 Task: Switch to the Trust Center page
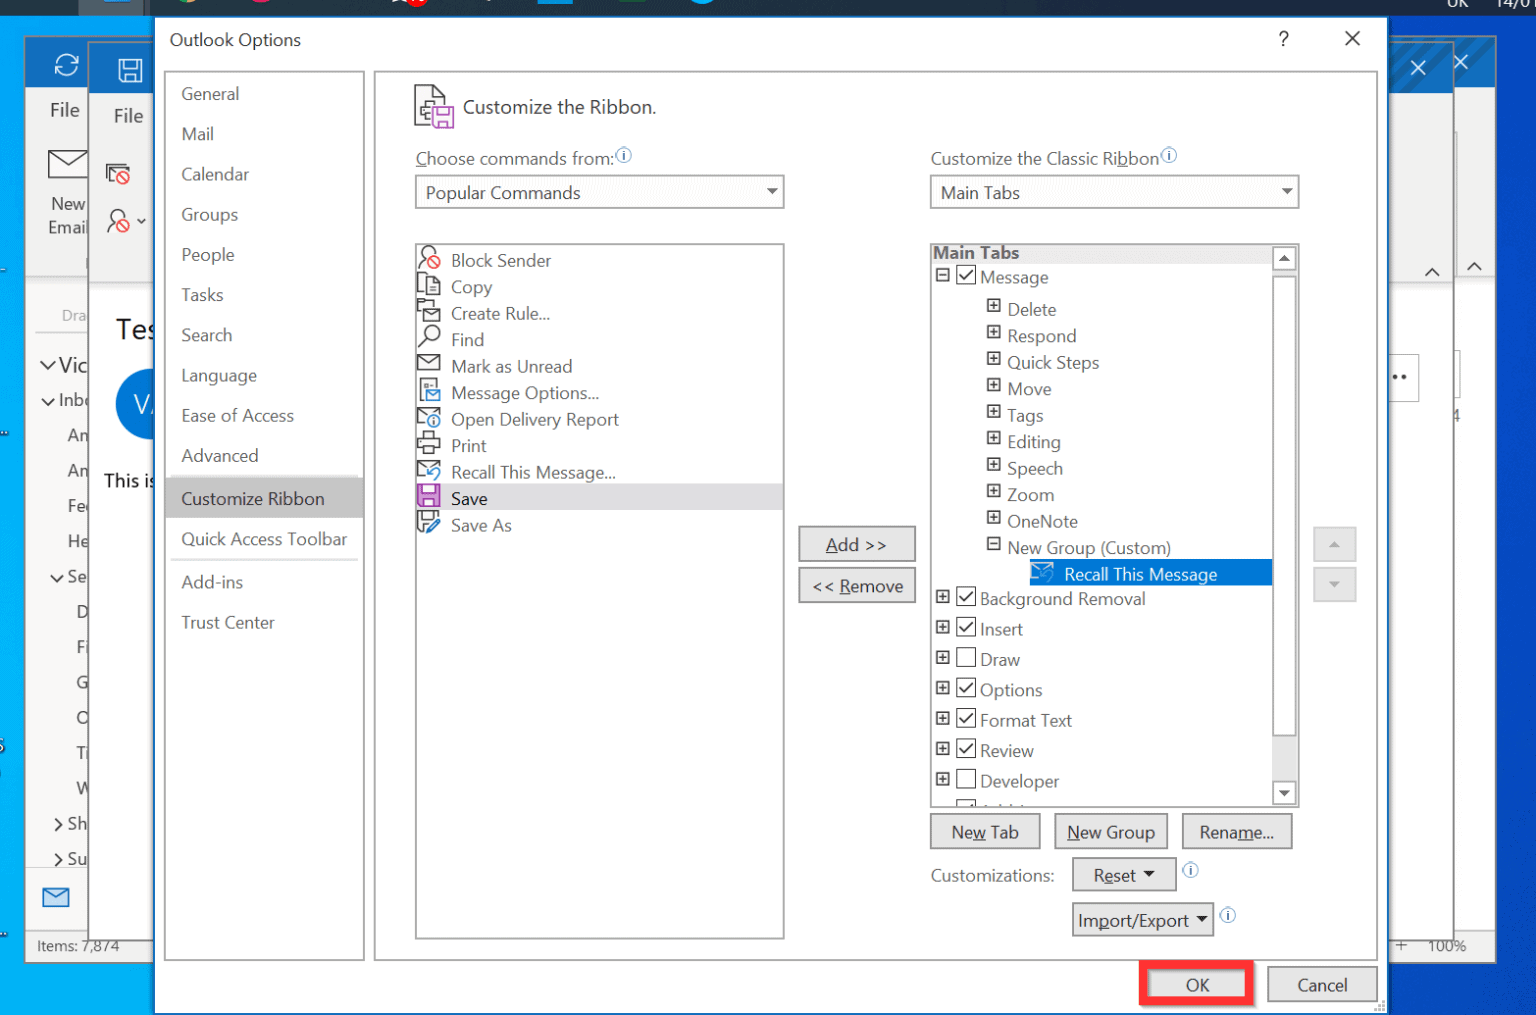pyautogui.click(x=228, y=622)
